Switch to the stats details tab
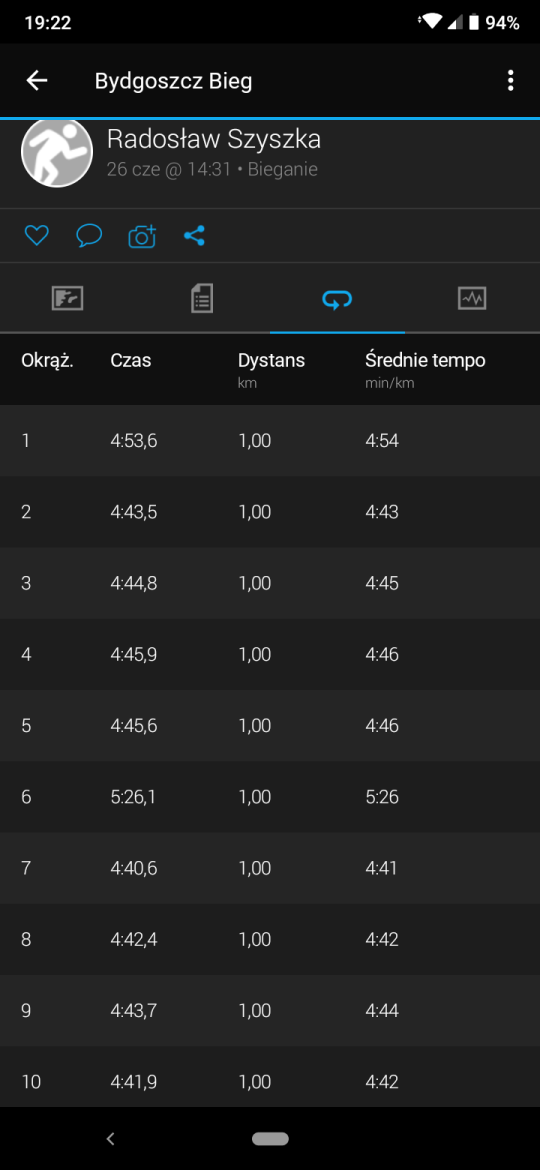Image resolution: width=540 pixels, height=1170 pixels. pos(202,299)
